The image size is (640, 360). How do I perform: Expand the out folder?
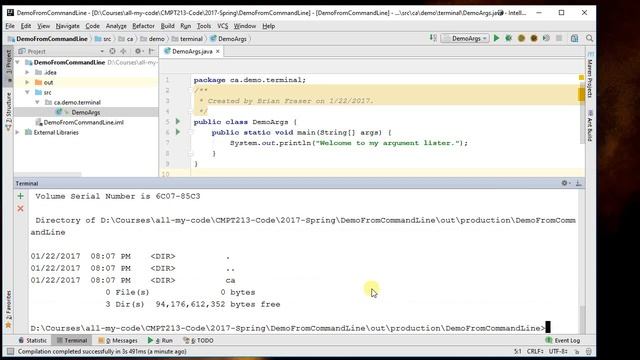click(27, 82)
